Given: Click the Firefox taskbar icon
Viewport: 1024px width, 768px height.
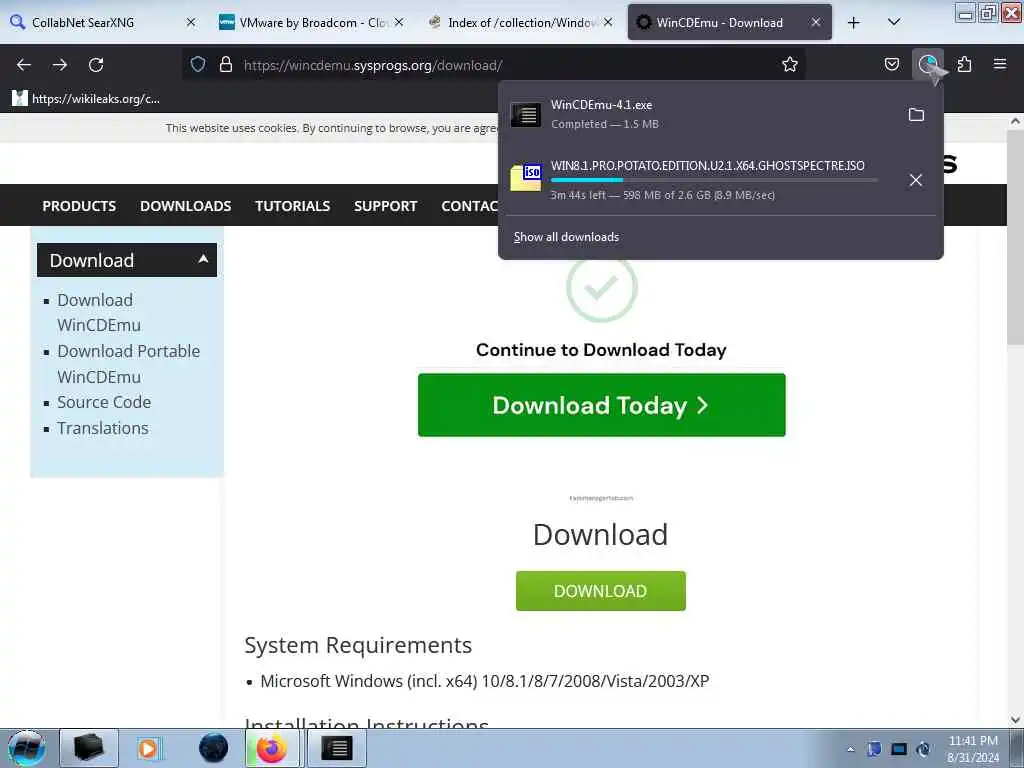Looking at the screenshot, I should tap(272, 748).
